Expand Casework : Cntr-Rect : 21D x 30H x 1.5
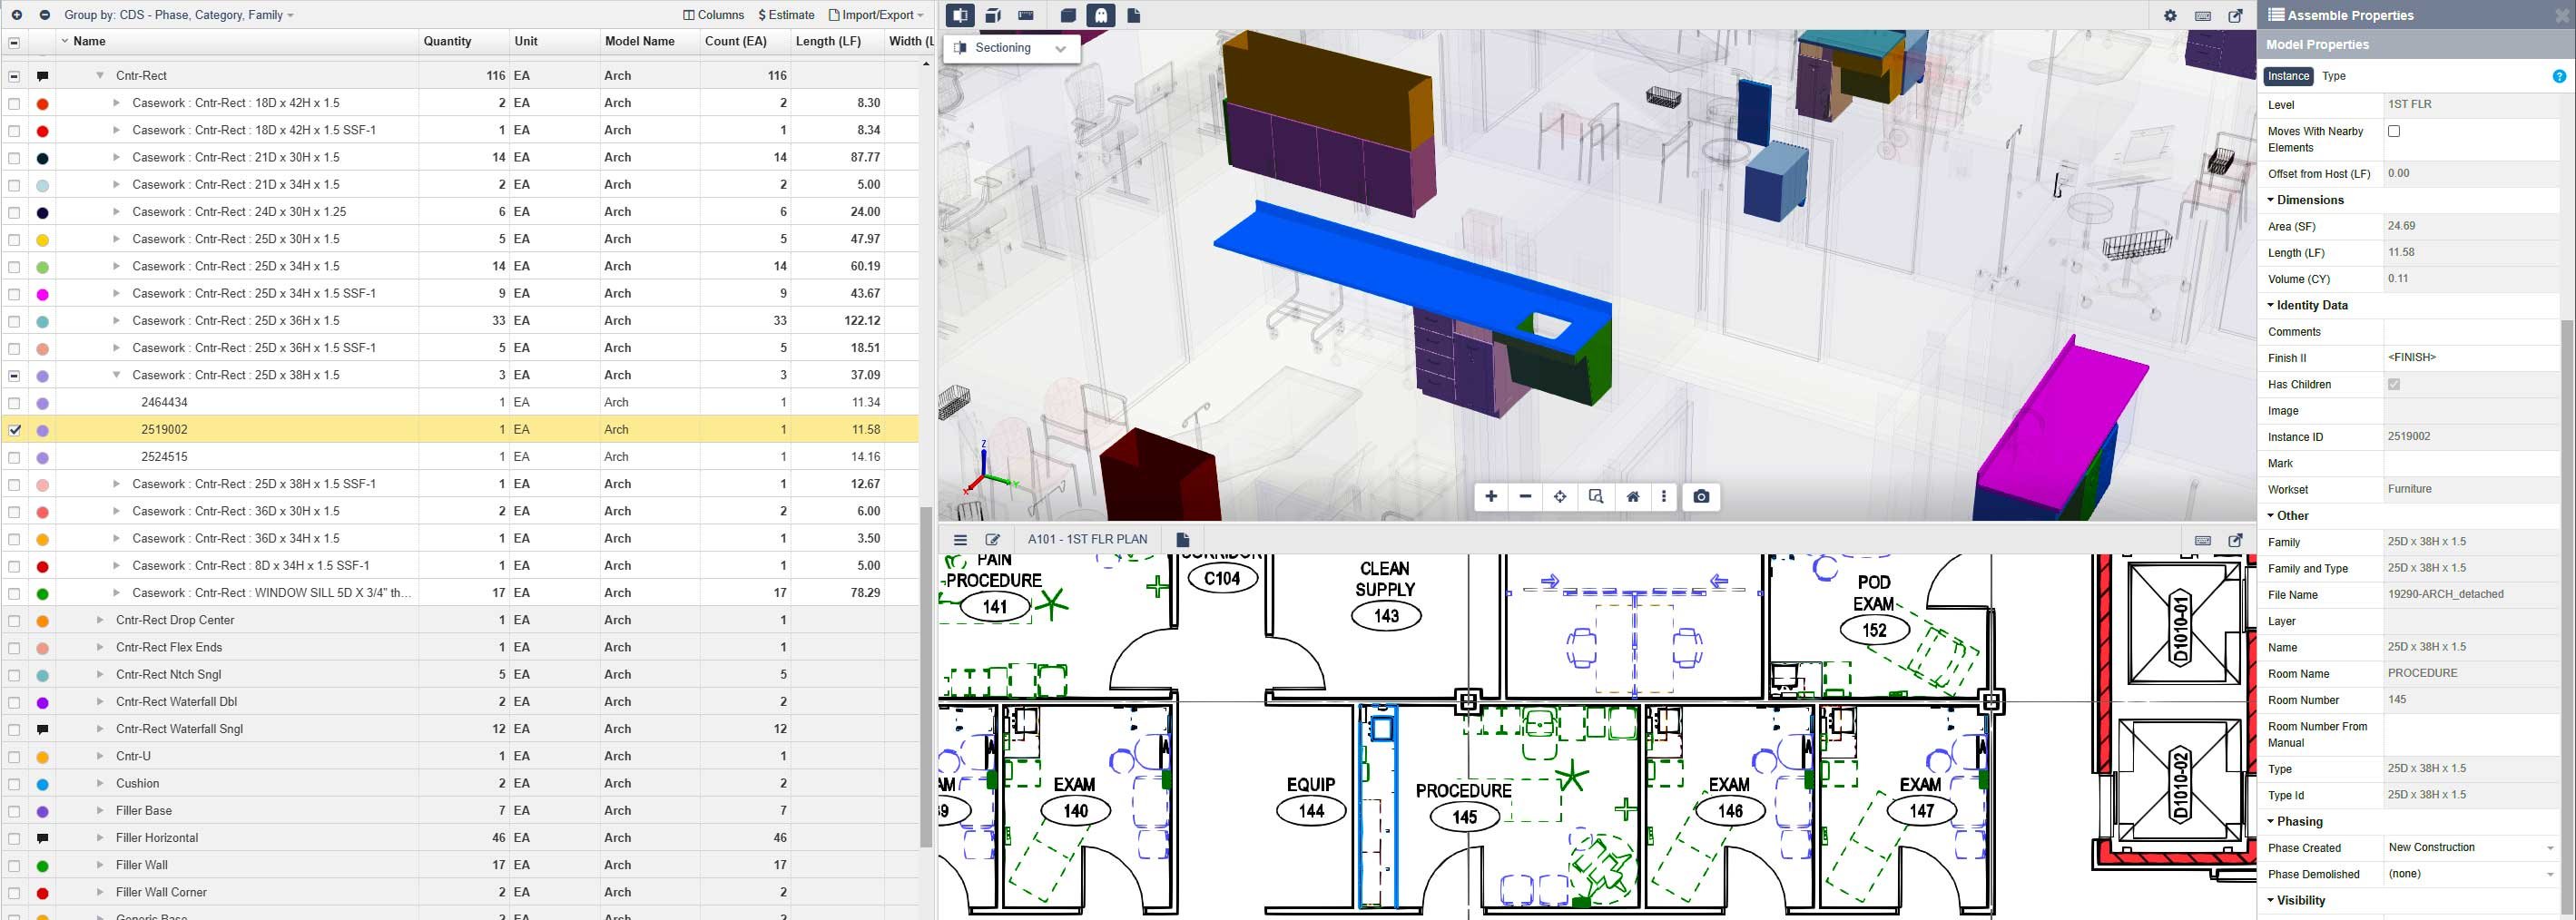 pos(117,157)
